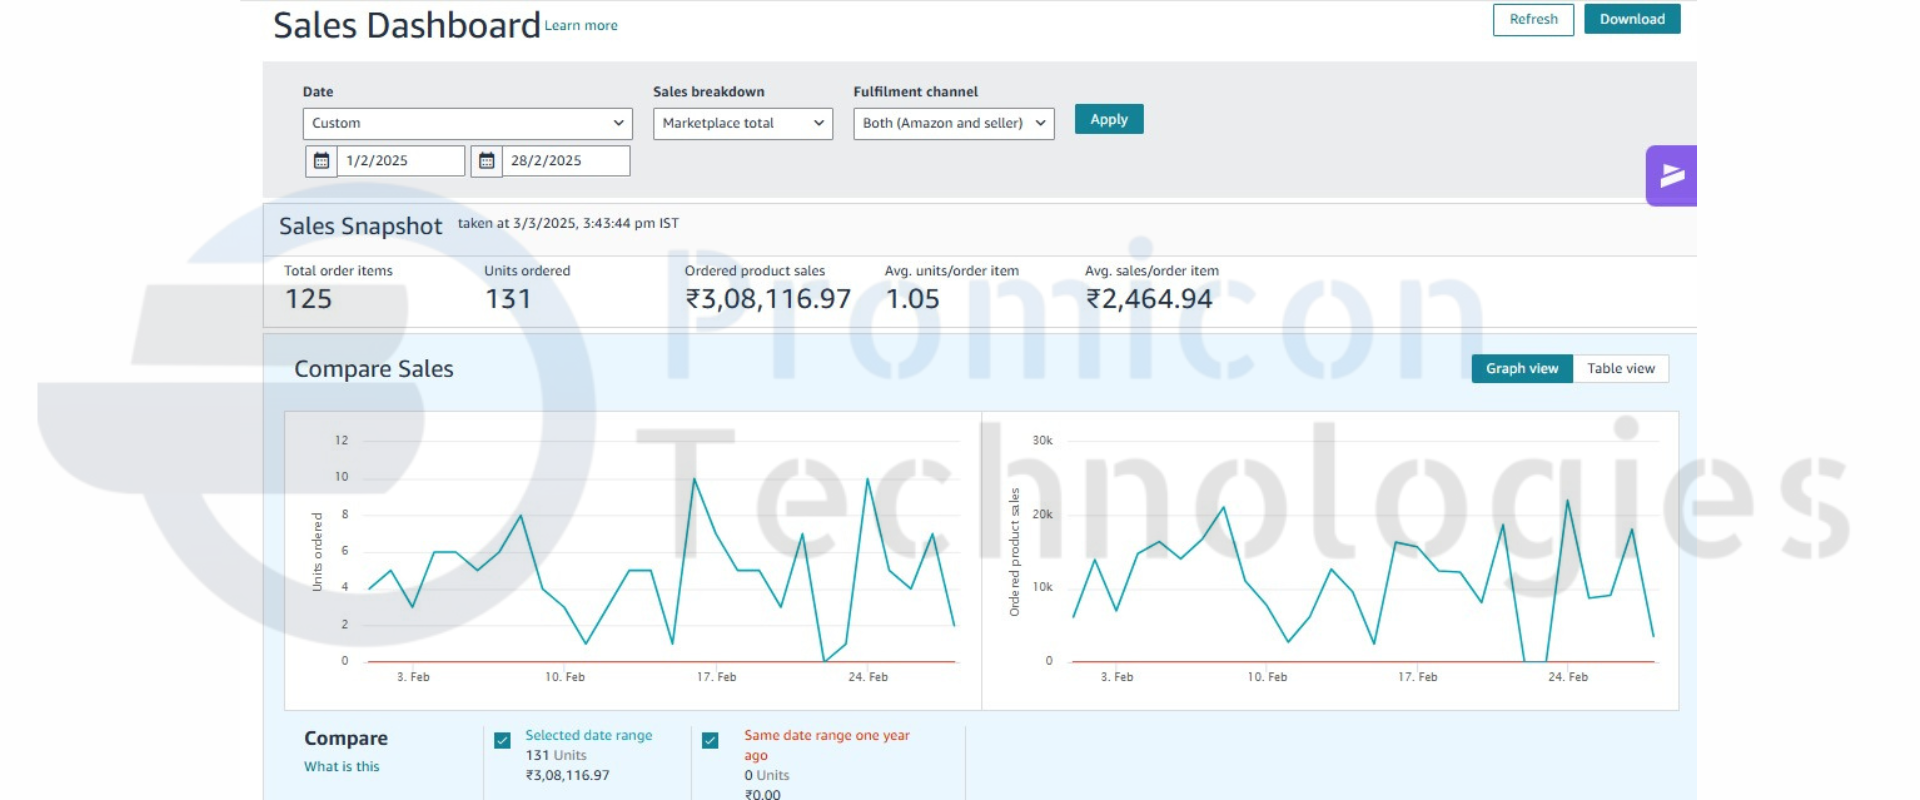Screen dimensions: 1920x800
Task: Select the Graph view tab
Action: (x=1521, y=369)
